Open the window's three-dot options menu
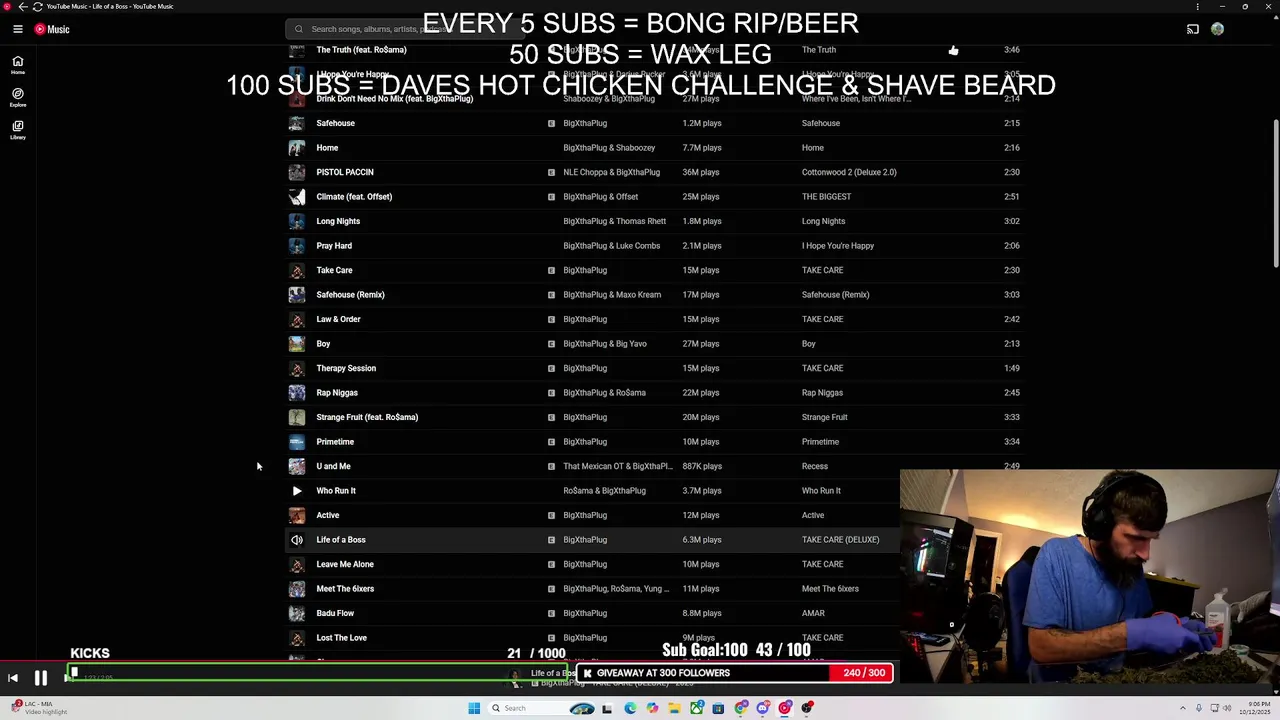 coord(1197,6)
